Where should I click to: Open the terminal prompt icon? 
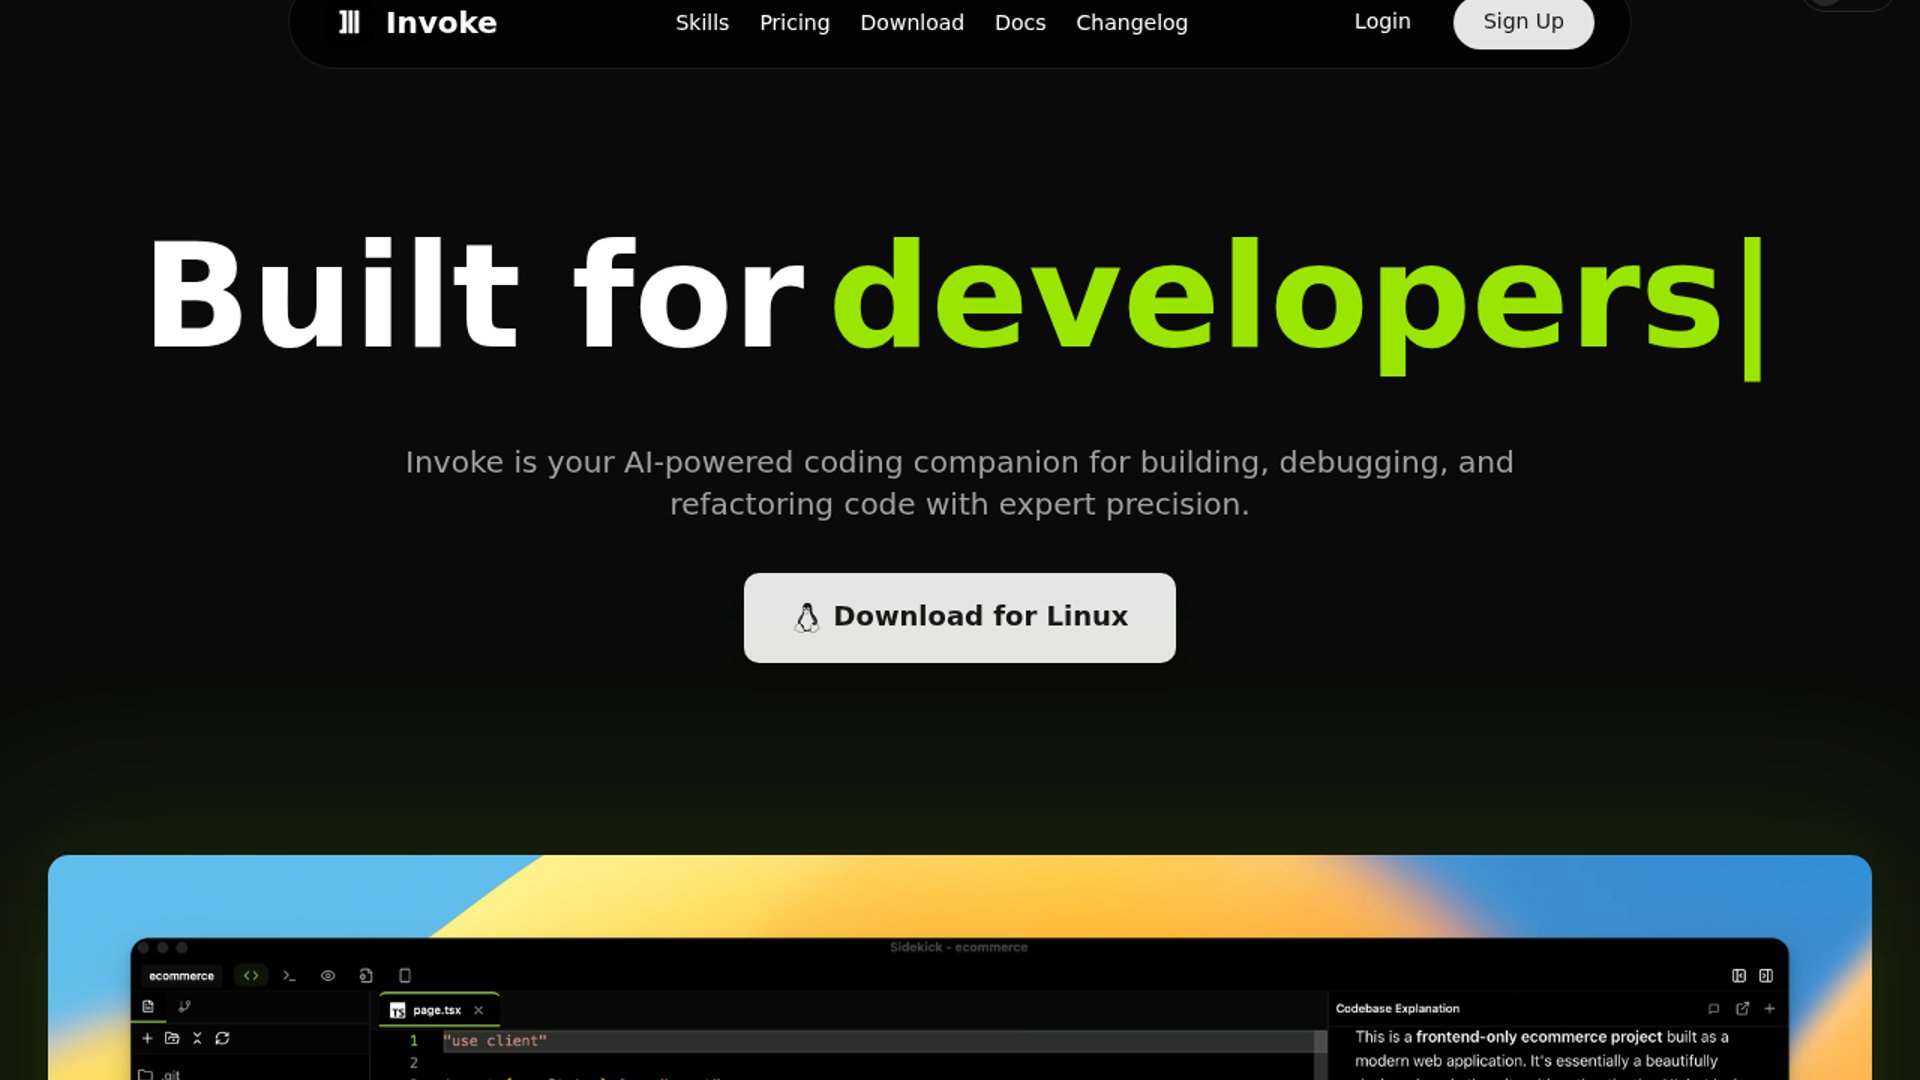289,975
